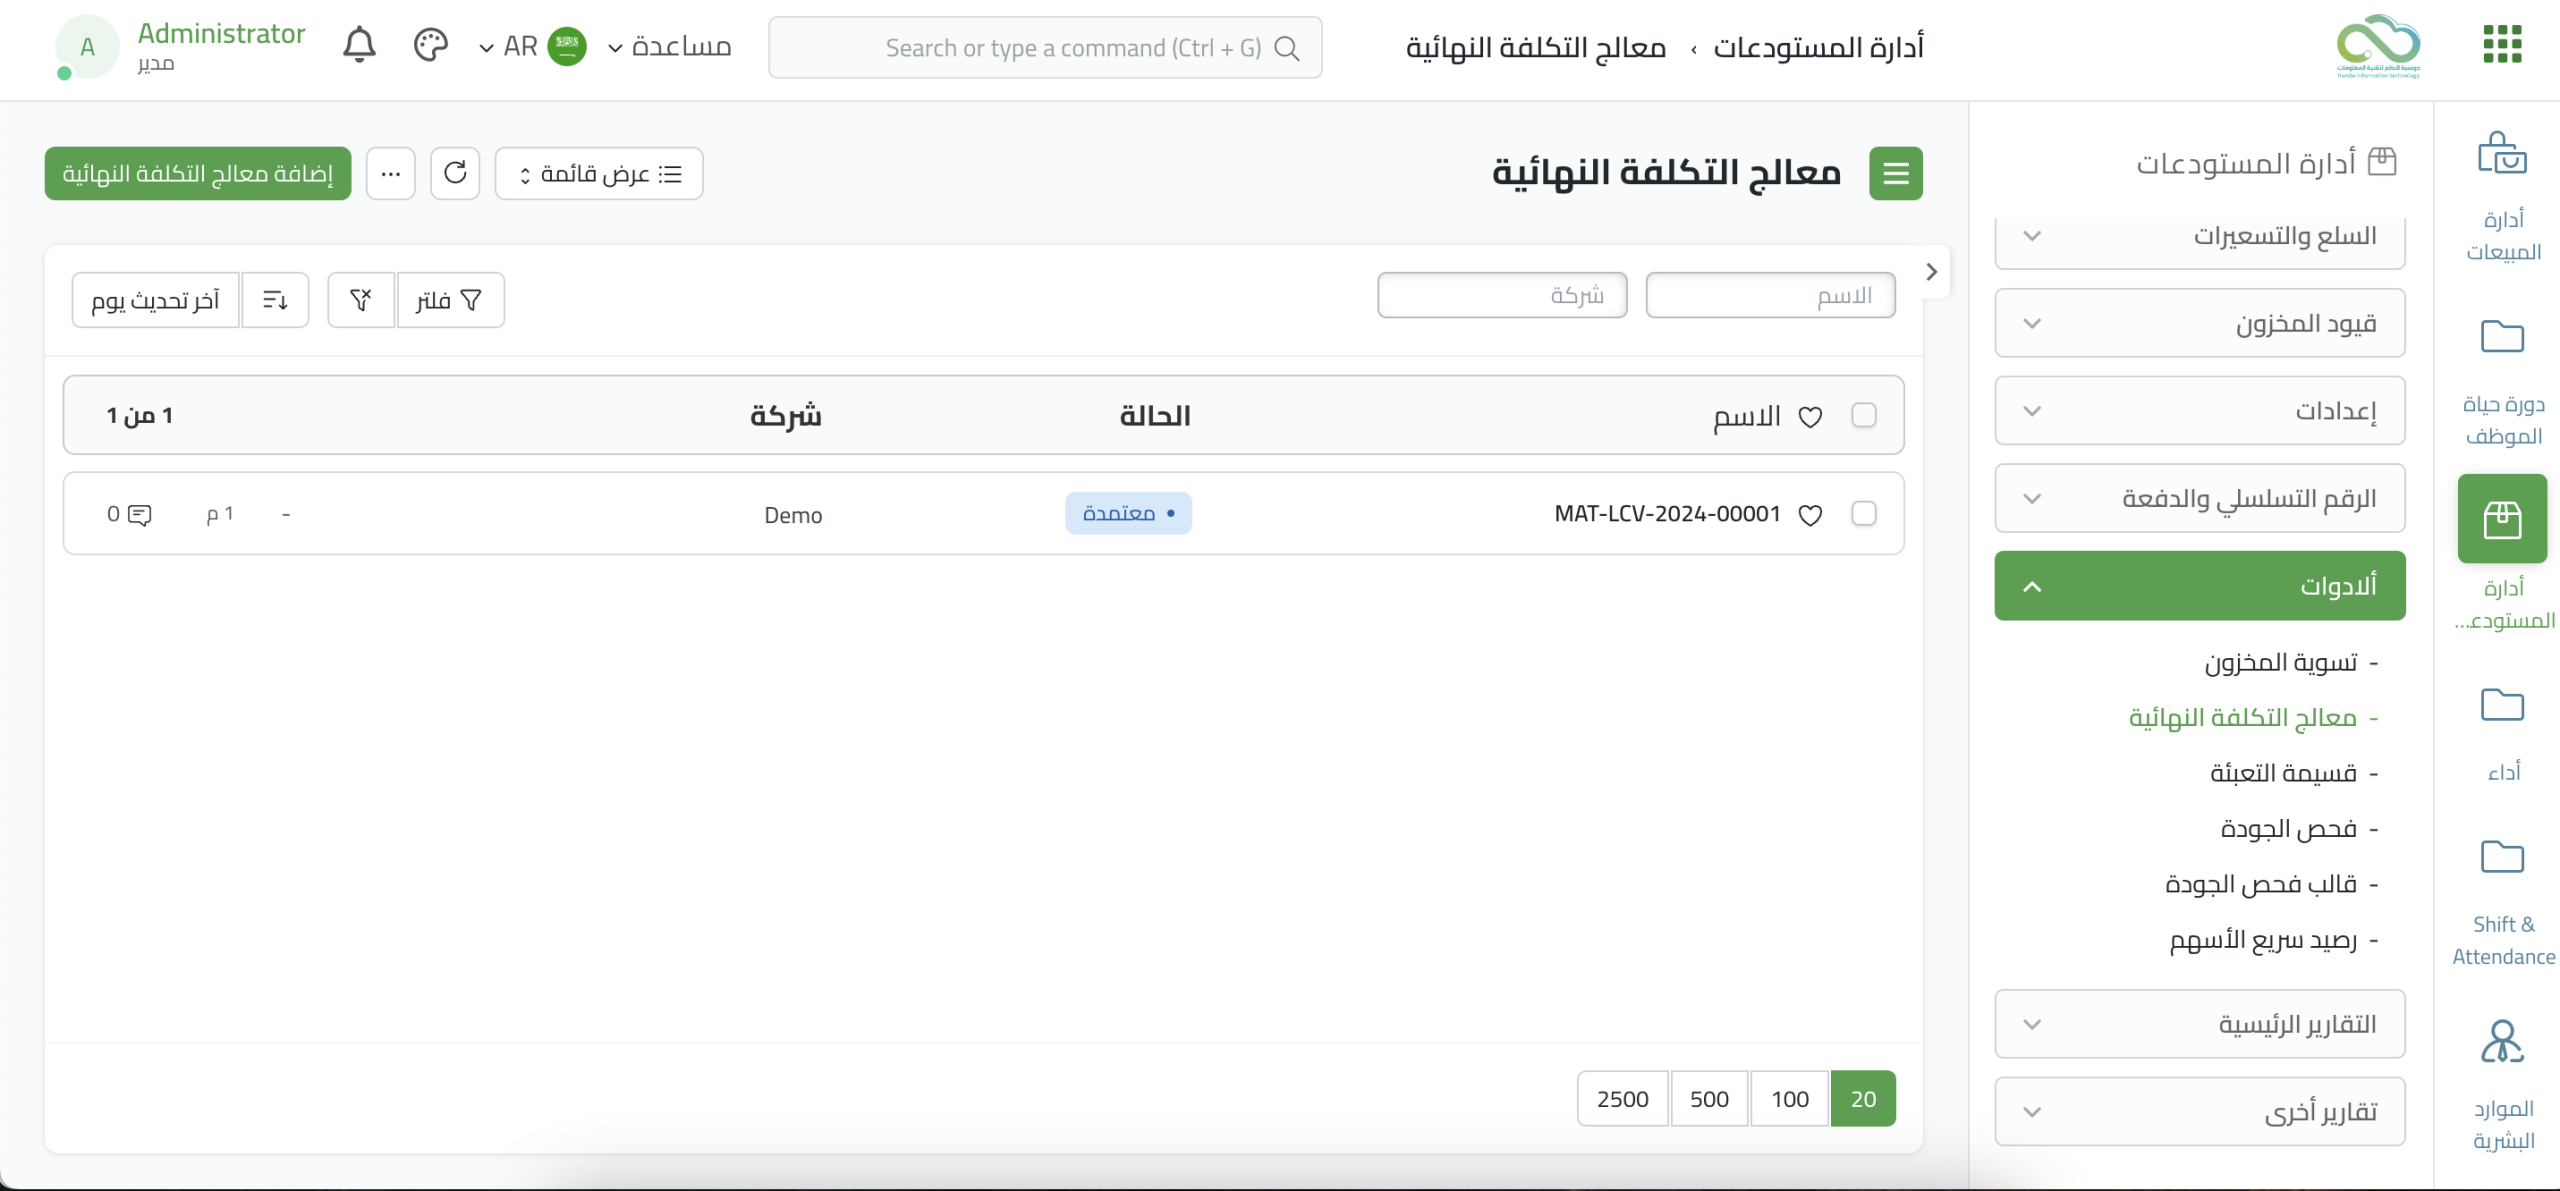
Task: Toggle sort direction icon
Action: [275, 300]
